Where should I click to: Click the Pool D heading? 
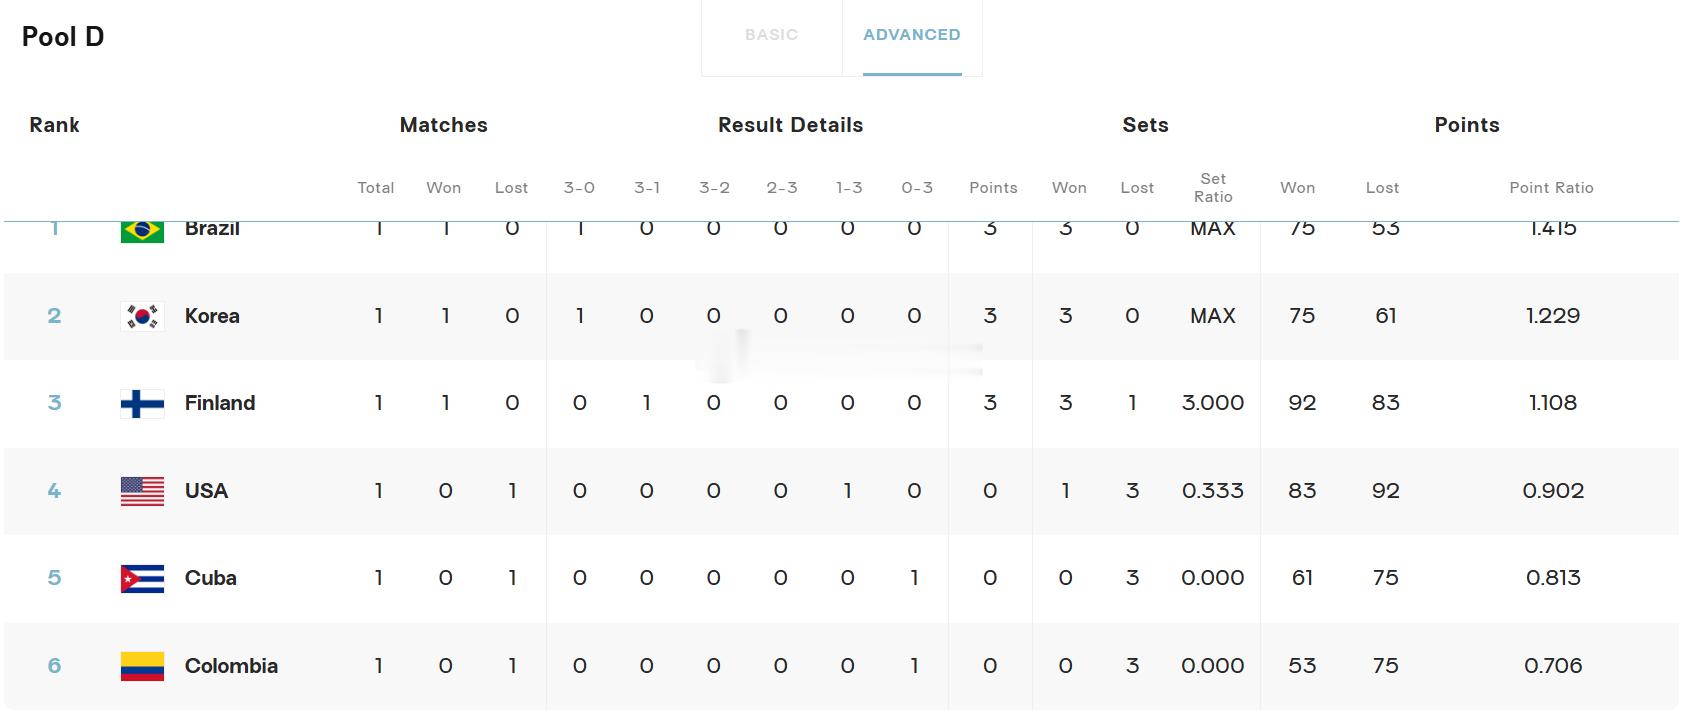[63, 37]
